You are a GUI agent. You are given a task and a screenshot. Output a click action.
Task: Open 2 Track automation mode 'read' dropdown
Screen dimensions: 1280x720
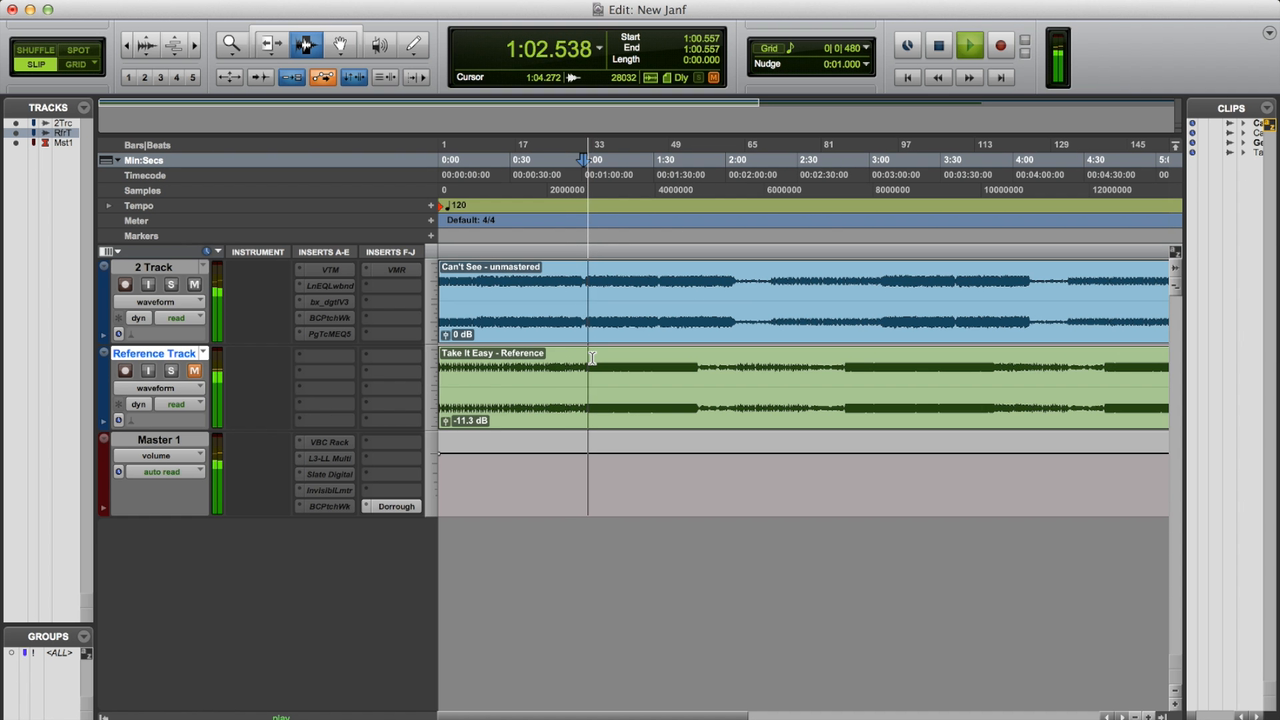(179, 318)
